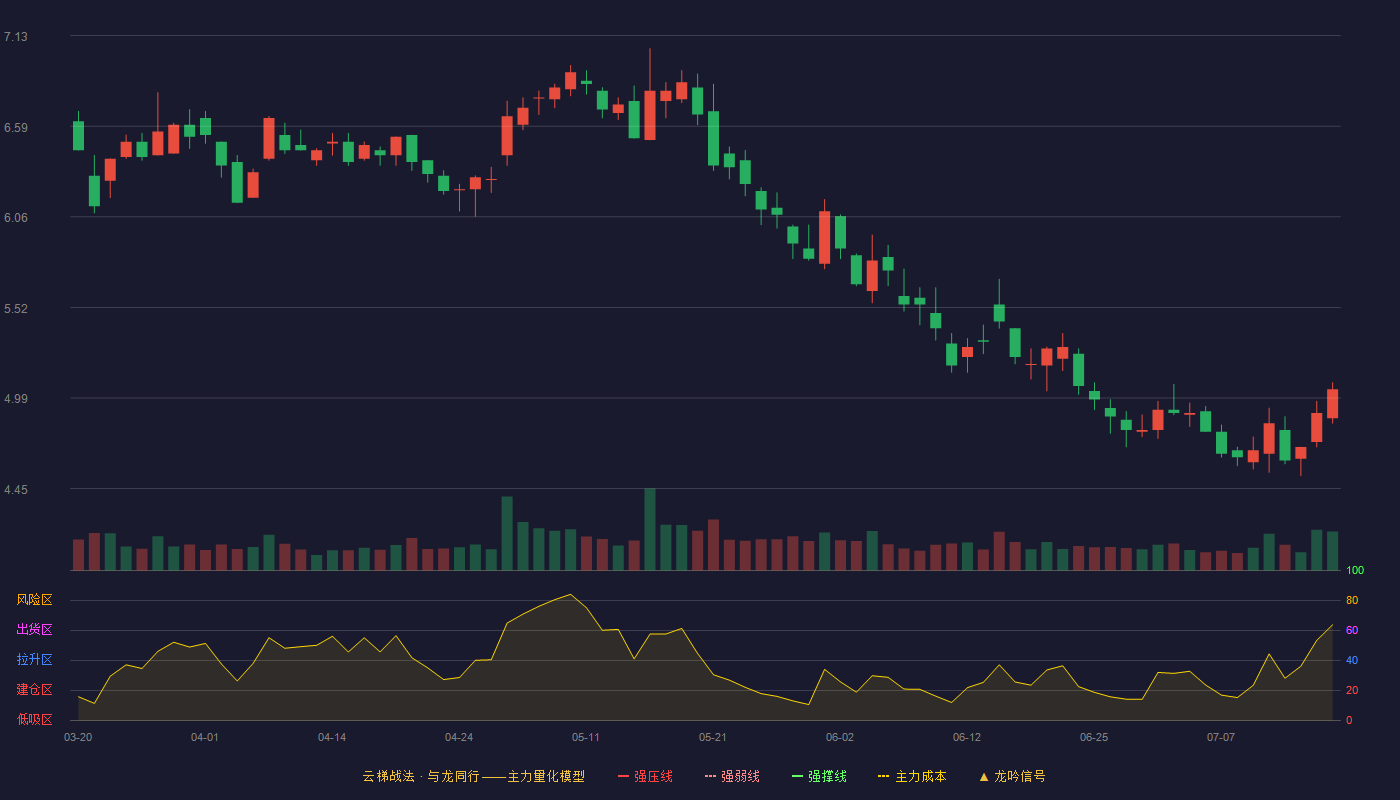Click the last red candlestick on the right

coord(1332,404)
